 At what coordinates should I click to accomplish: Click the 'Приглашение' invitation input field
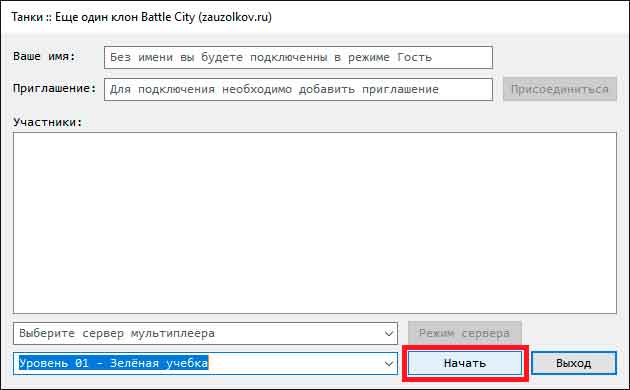pyautogui.click(x=298, y=89)
